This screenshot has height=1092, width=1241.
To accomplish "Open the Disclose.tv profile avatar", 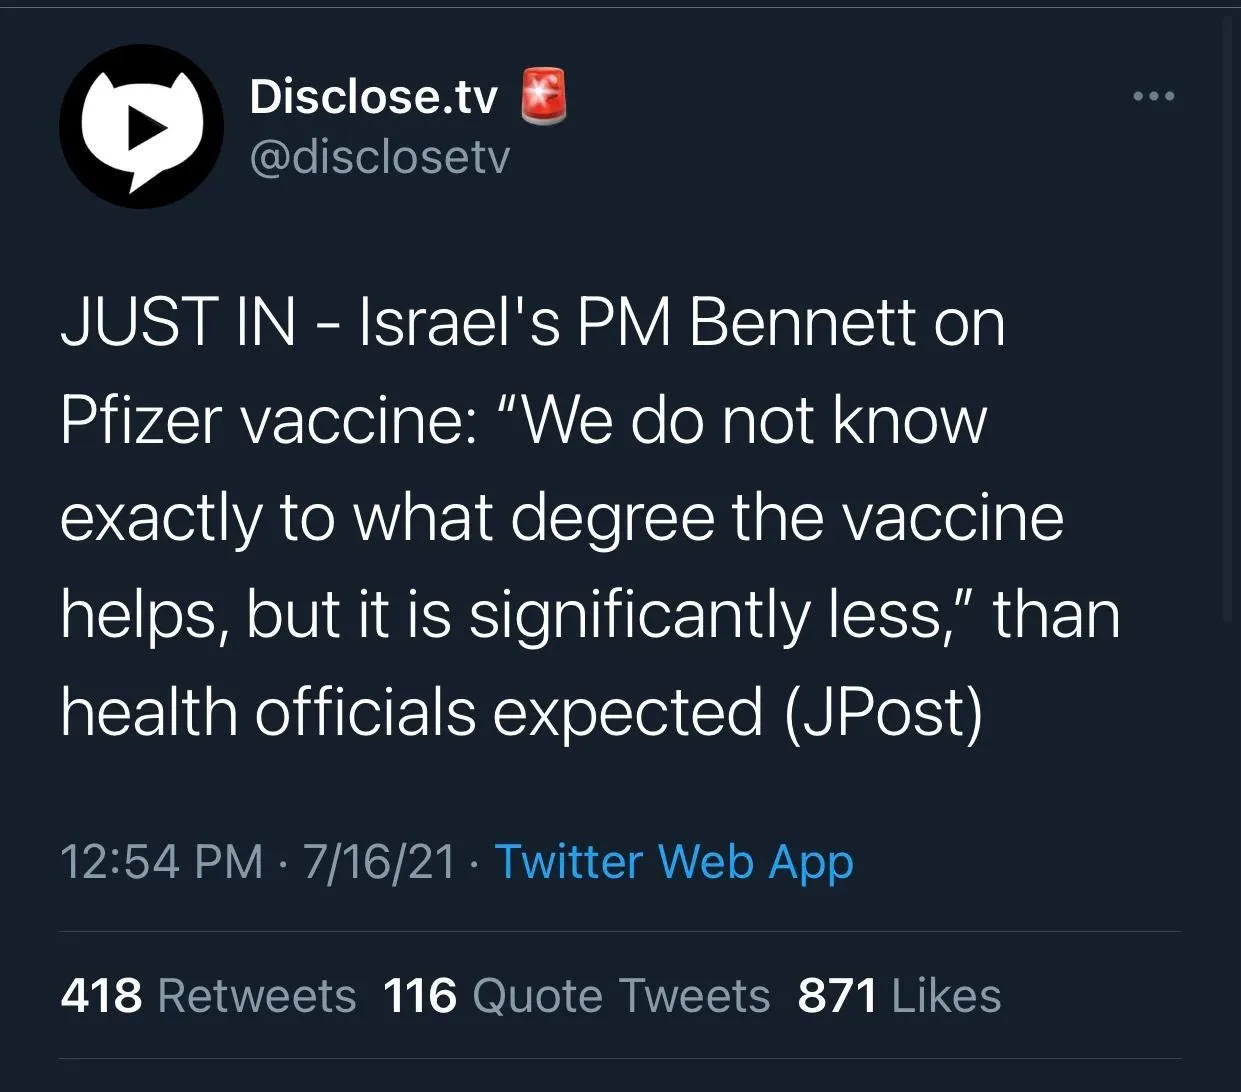I will [x=142, y=127].
